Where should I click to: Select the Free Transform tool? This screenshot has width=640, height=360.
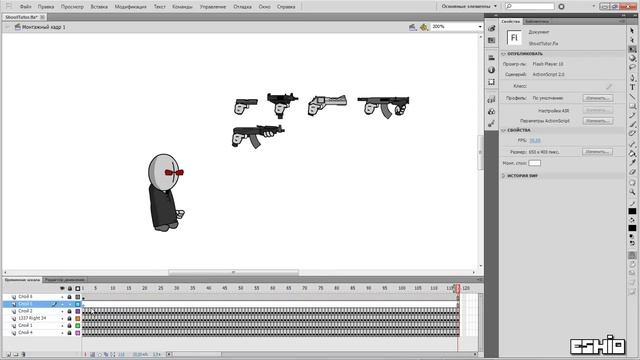(632, 49)
